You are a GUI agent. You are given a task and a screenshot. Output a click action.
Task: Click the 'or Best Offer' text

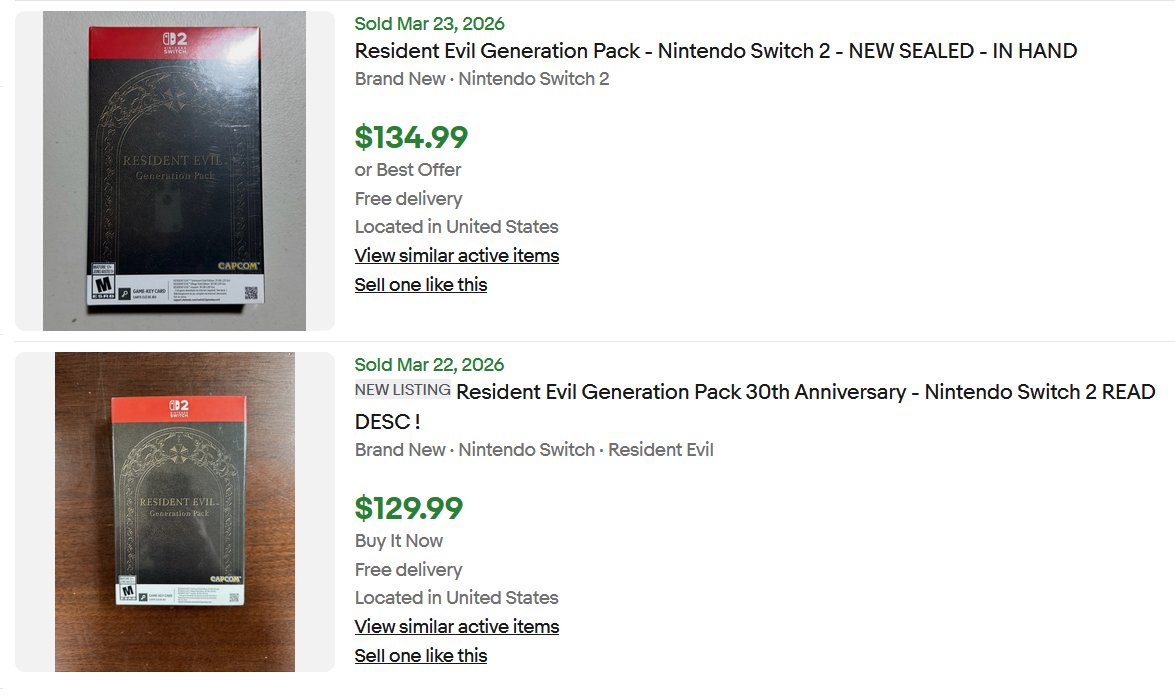pos(407,169)
